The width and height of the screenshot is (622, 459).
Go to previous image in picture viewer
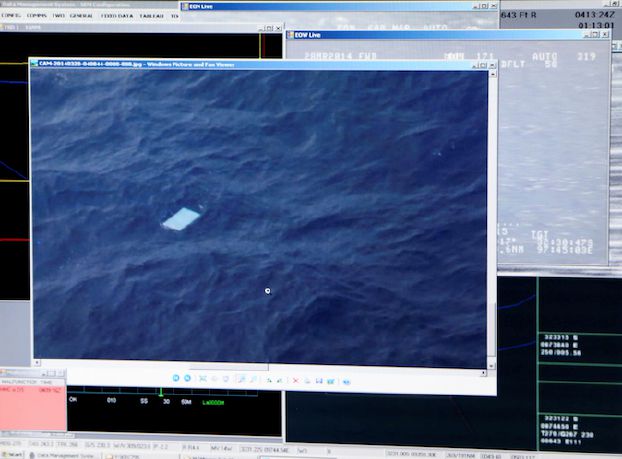[x=175, y=380]
